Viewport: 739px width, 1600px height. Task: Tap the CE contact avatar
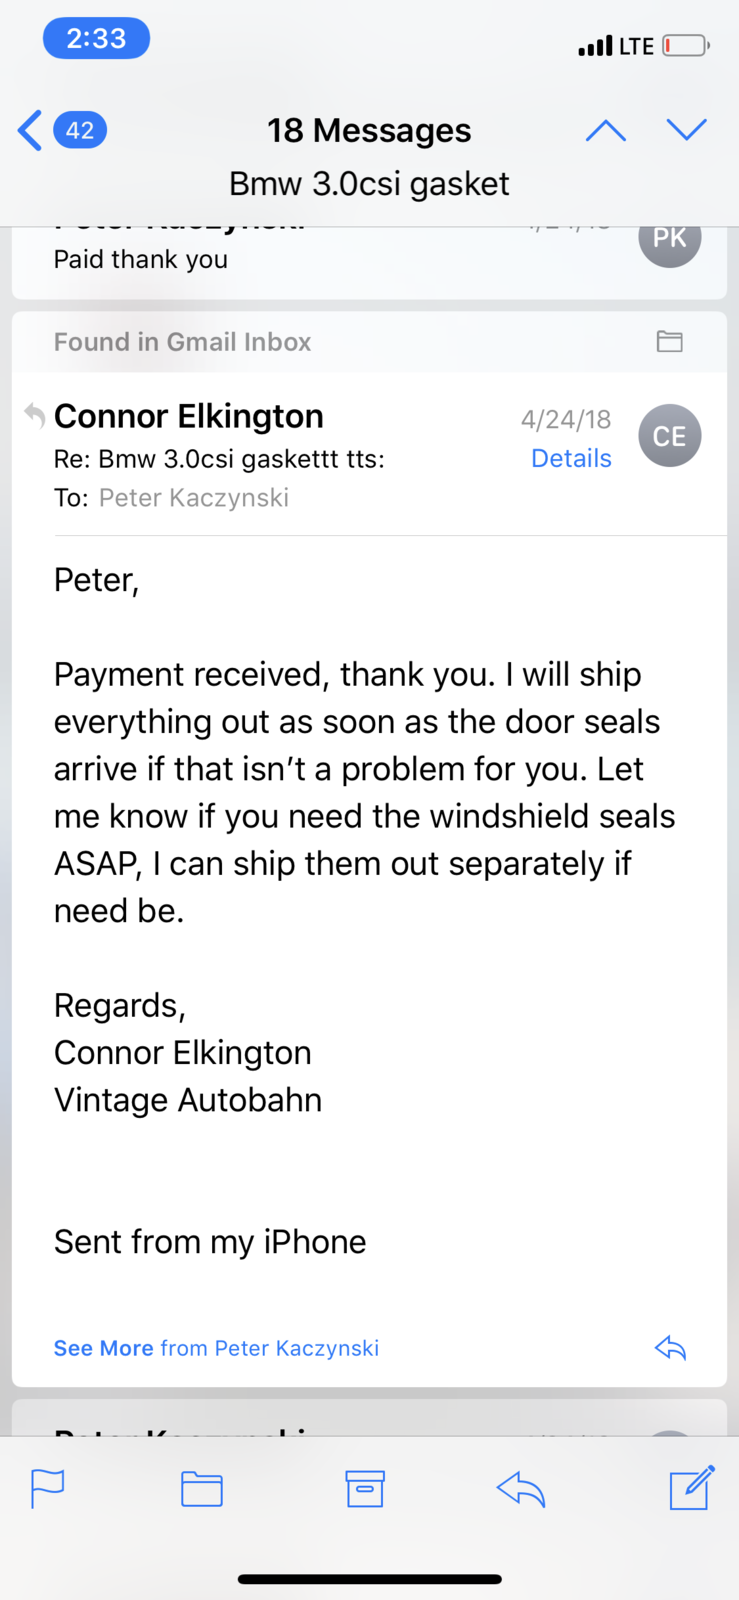click(669, 436)
